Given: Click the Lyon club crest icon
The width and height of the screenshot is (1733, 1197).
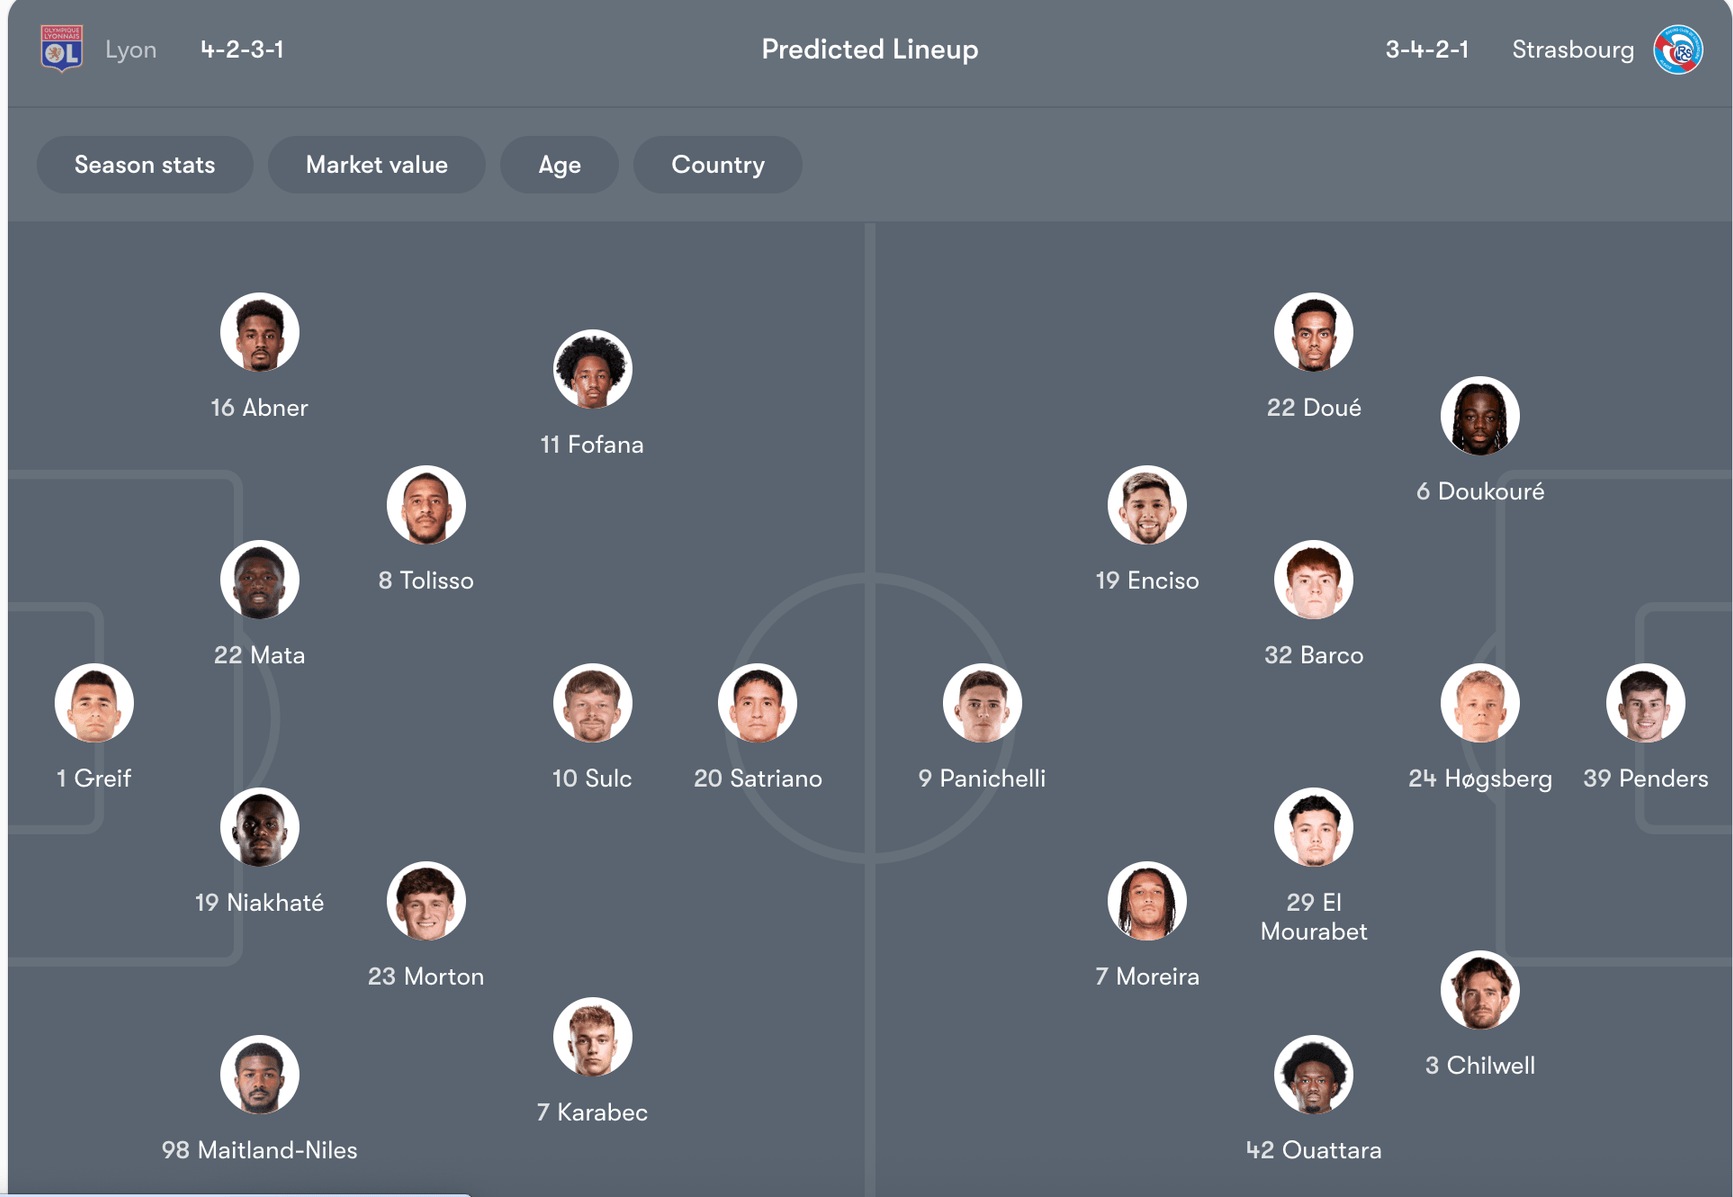Looking at the screenshot, I should tap(61, 49).
